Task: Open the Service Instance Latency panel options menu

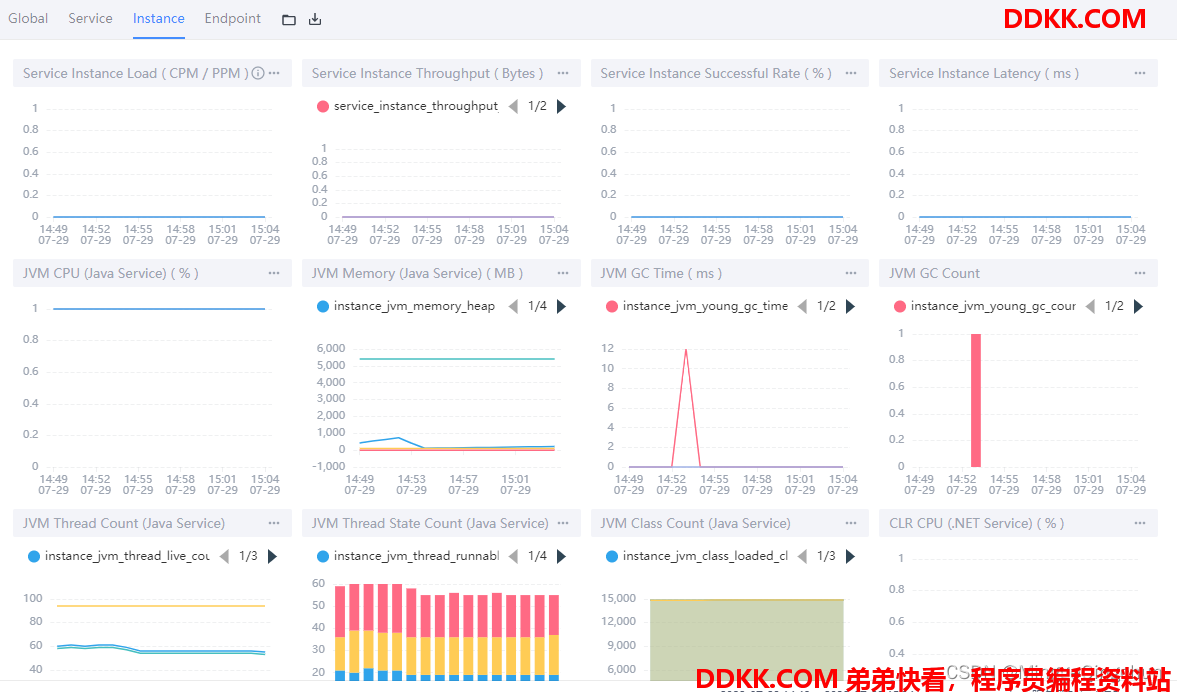Action: pyautogui.click(x=1140, y=73)
